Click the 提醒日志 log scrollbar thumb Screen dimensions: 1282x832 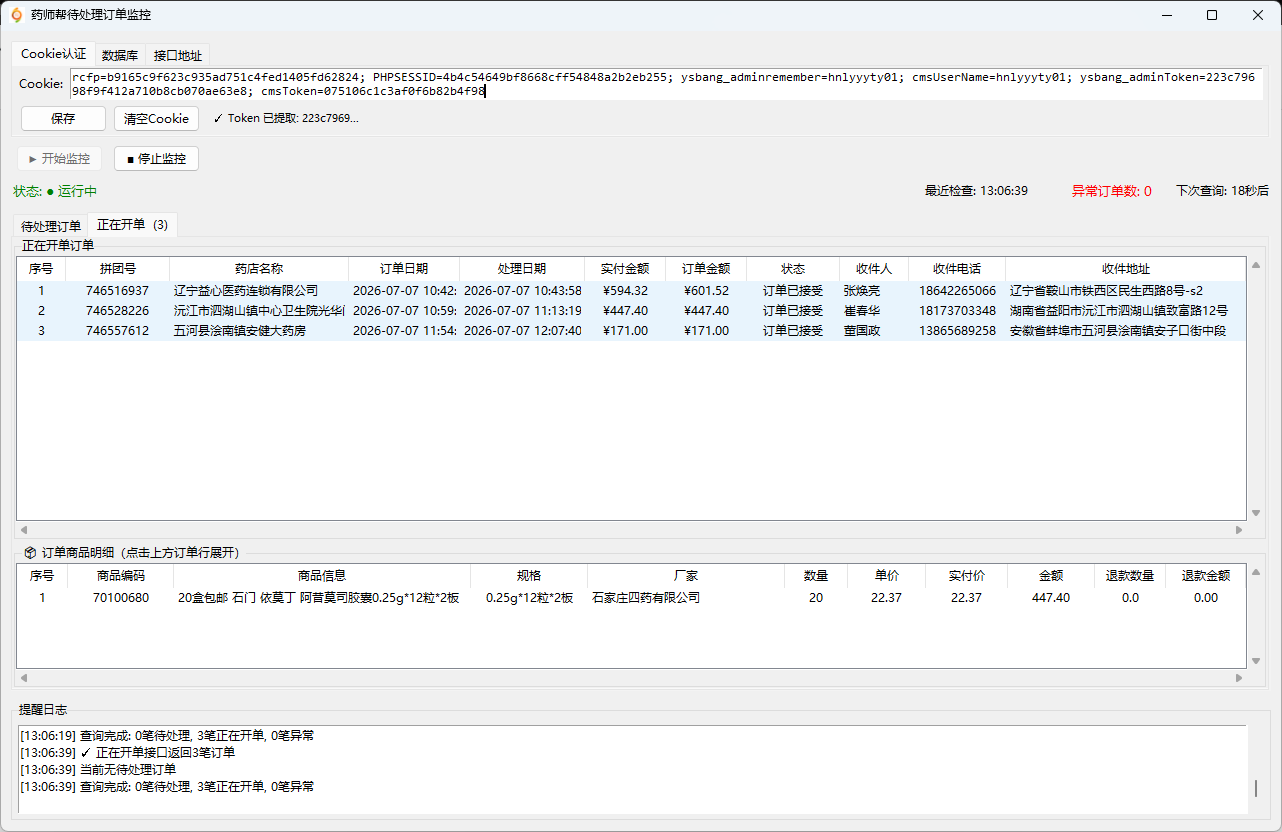click(x=1256, y=788)
